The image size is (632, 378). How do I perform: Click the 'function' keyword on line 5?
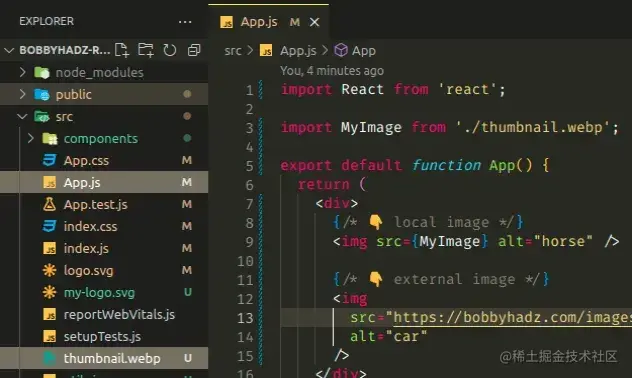[x=446, y=165]
